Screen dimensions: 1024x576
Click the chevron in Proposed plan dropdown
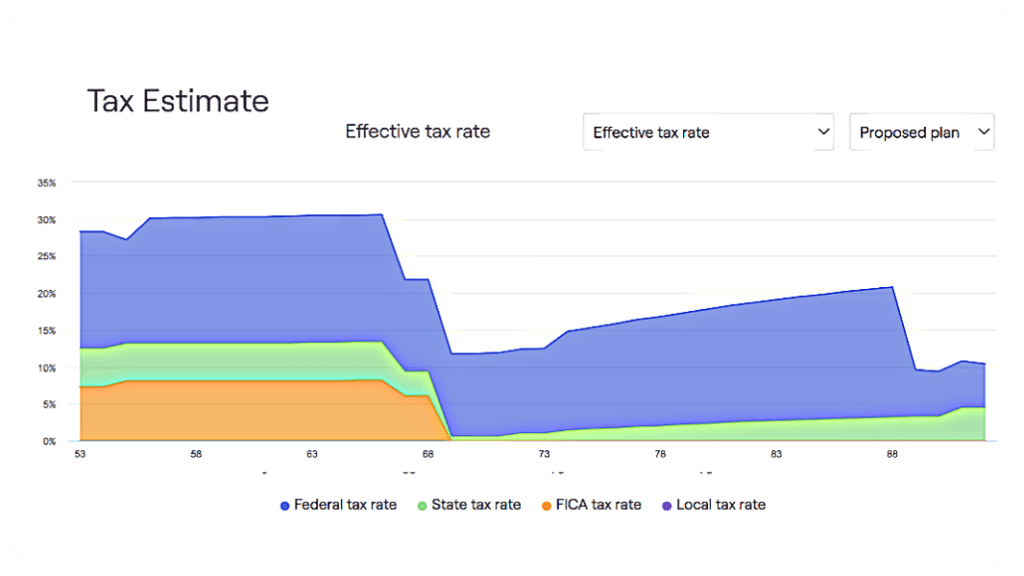(984, 132)
